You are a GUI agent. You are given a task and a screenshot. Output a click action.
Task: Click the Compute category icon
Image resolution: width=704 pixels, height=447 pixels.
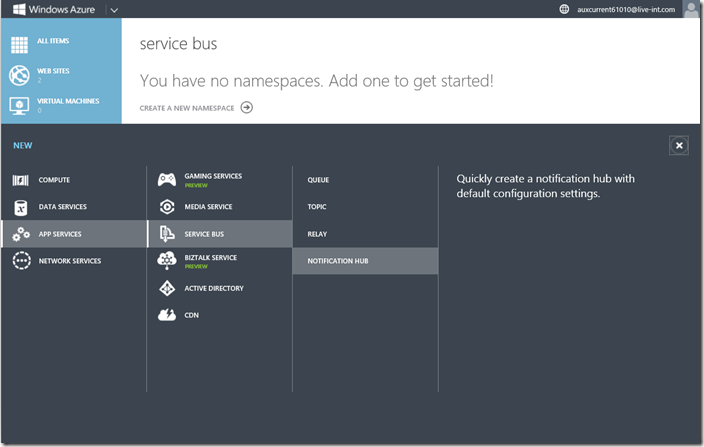[21, 180]
